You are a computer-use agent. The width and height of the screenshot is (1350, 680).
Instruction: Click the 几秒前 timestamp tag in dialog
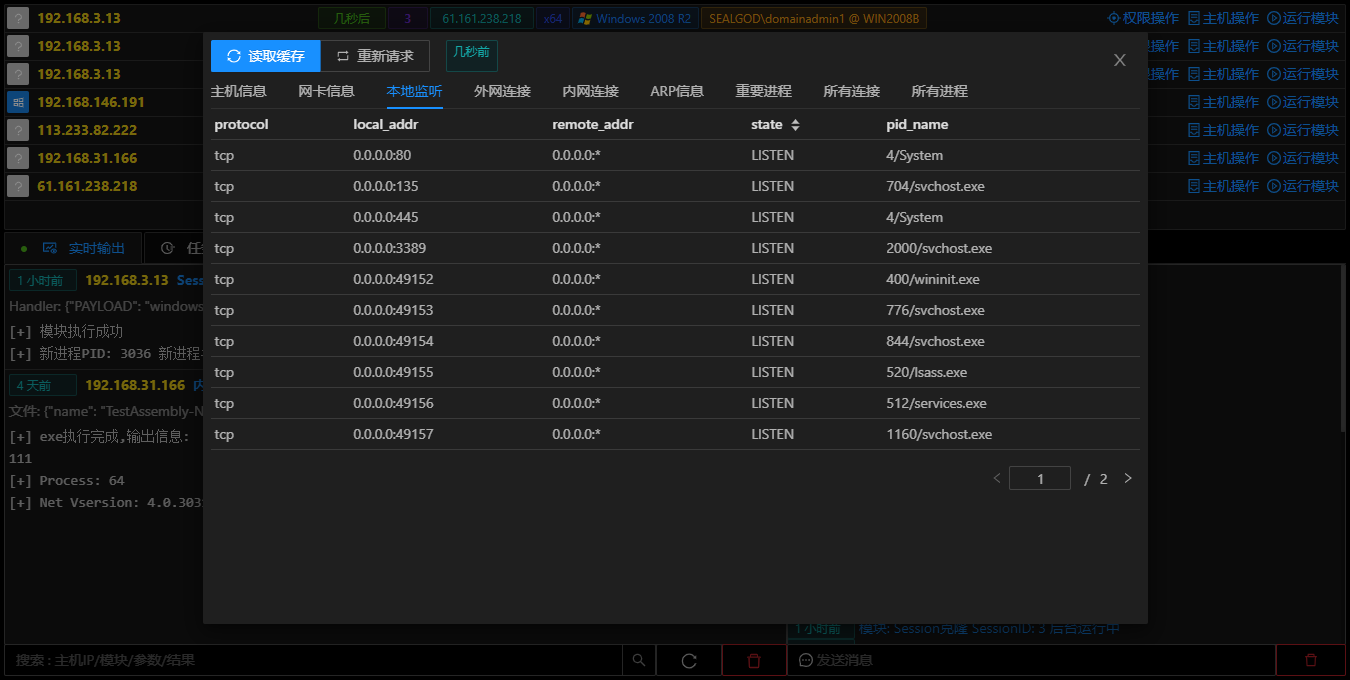[x=471, y=55]
